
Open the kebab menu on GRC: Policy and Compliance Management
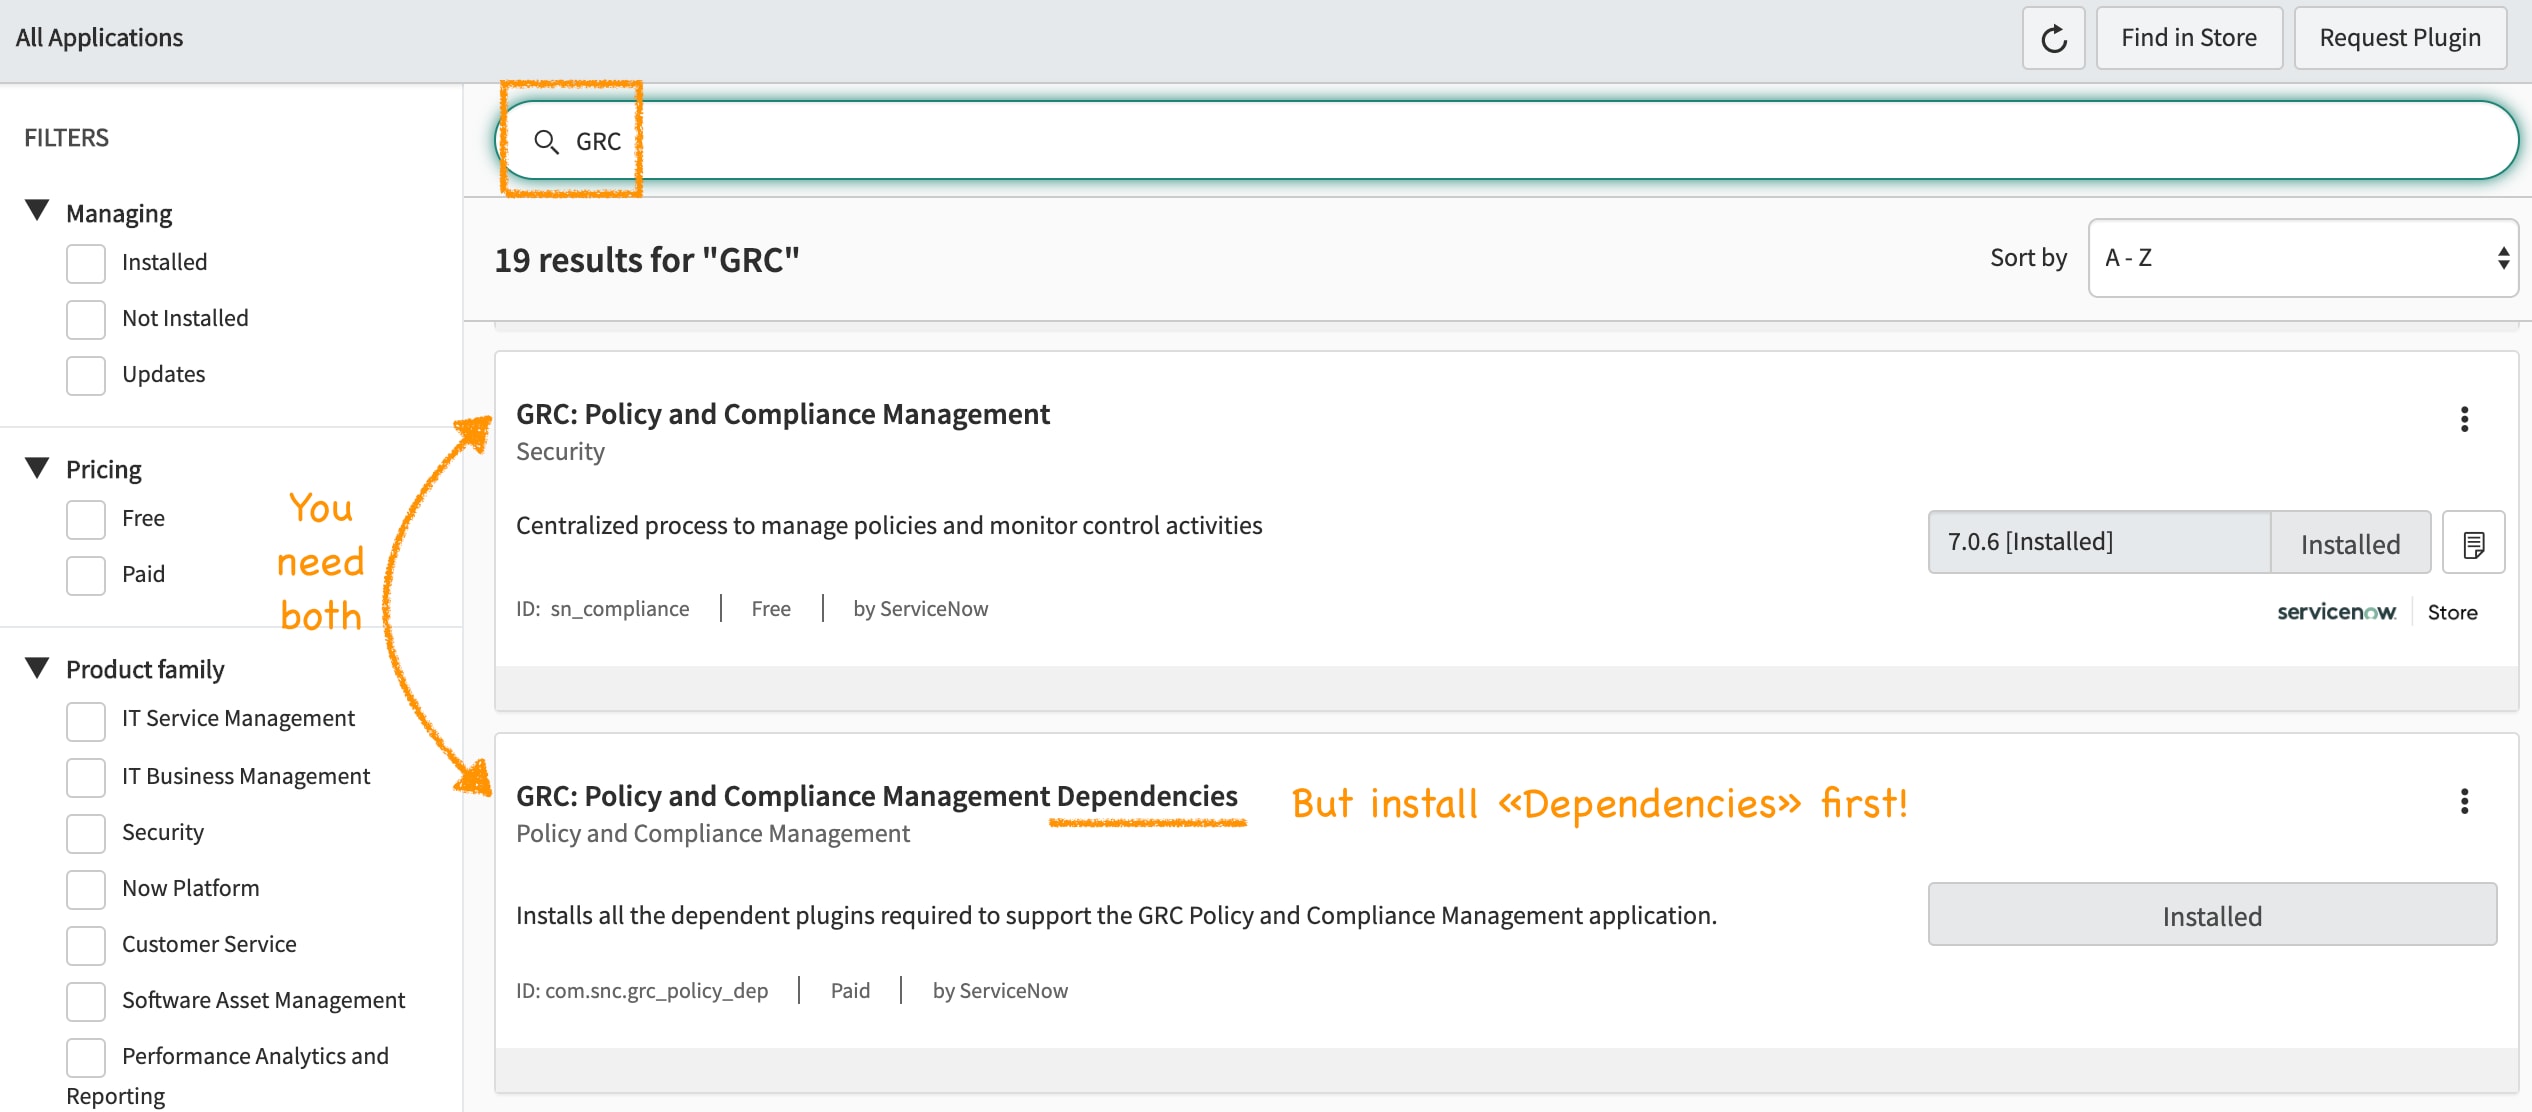[x=2464, y=419]
